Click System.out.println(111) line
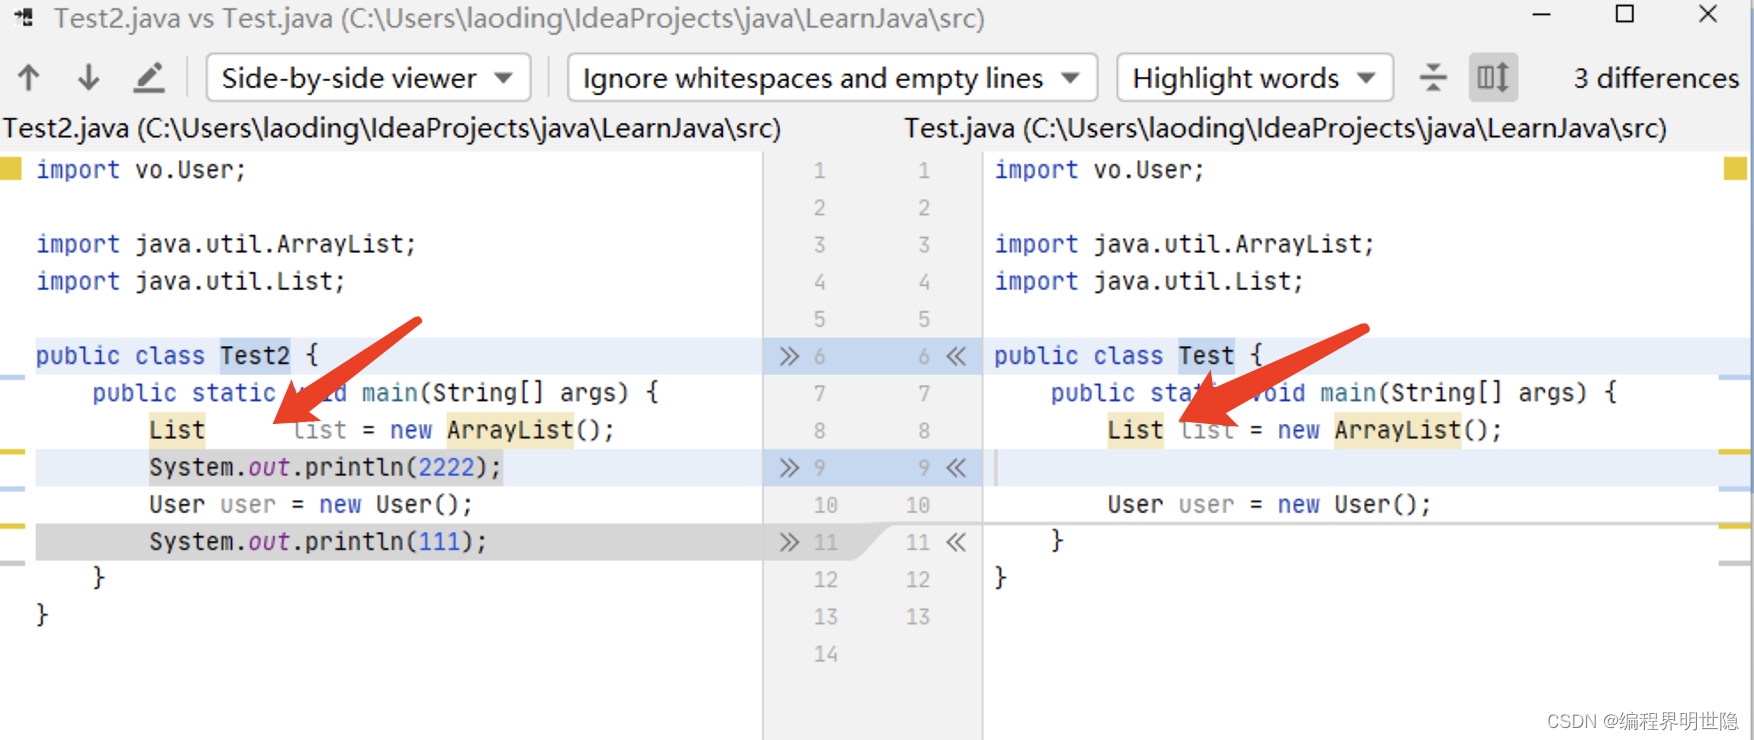Viewport: 1754px width, 740px height. coord(318,542)
